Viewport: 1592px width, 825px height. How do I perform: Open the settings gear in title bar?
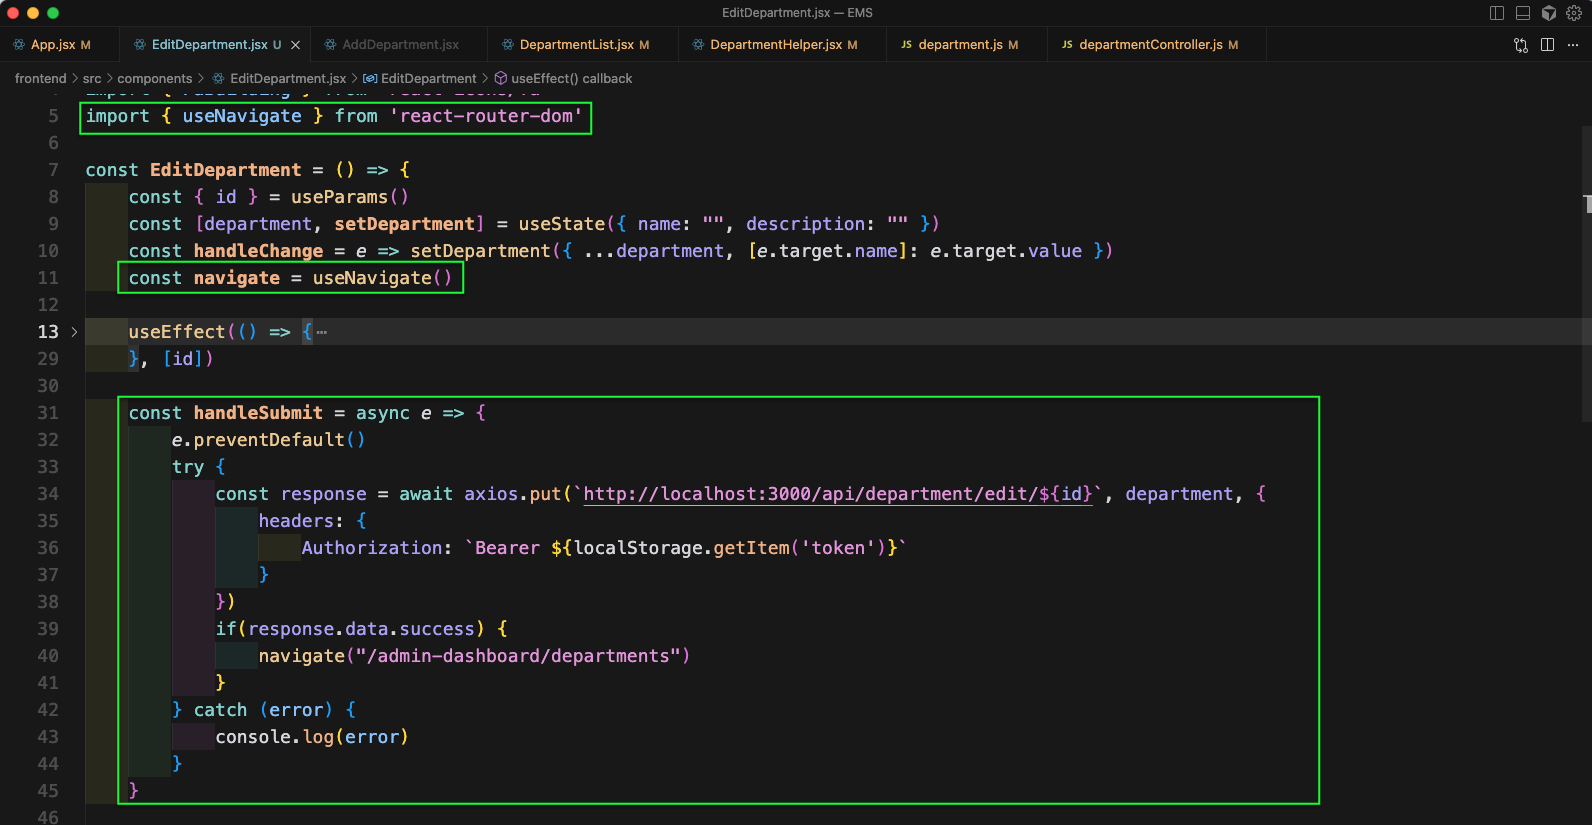pyautogui.click(x=1574, y=13)
